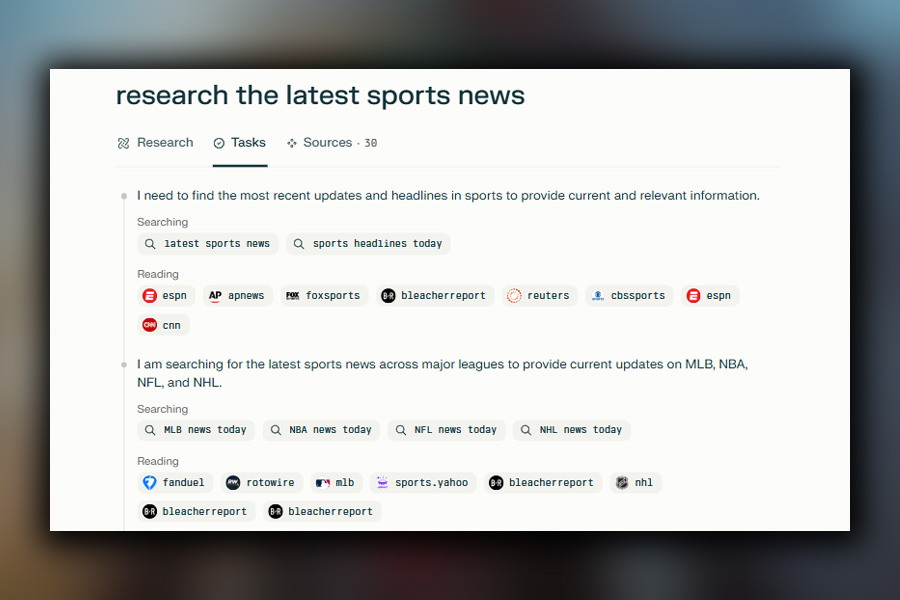This screenshot has height=600, width=900.
Task: Click the RotoWire logo icon
Action: pos(233,483)
